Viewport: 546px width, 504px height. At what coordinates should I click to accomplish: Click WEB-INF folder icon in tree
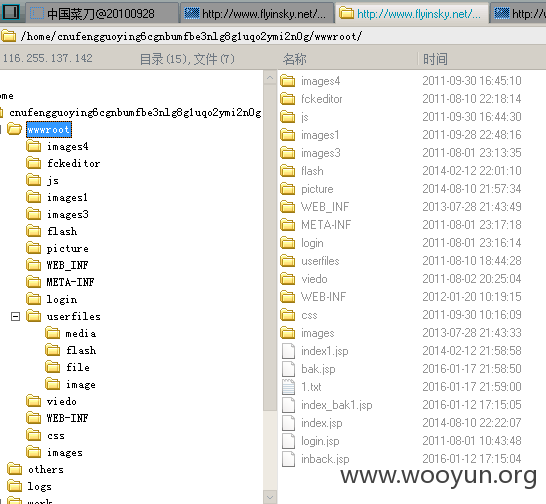point(33,418)
